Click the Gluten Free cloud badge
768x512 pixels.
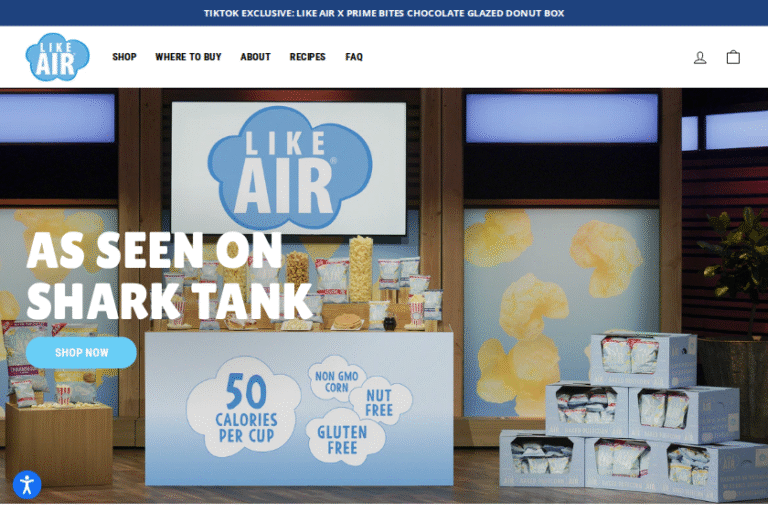341,439
